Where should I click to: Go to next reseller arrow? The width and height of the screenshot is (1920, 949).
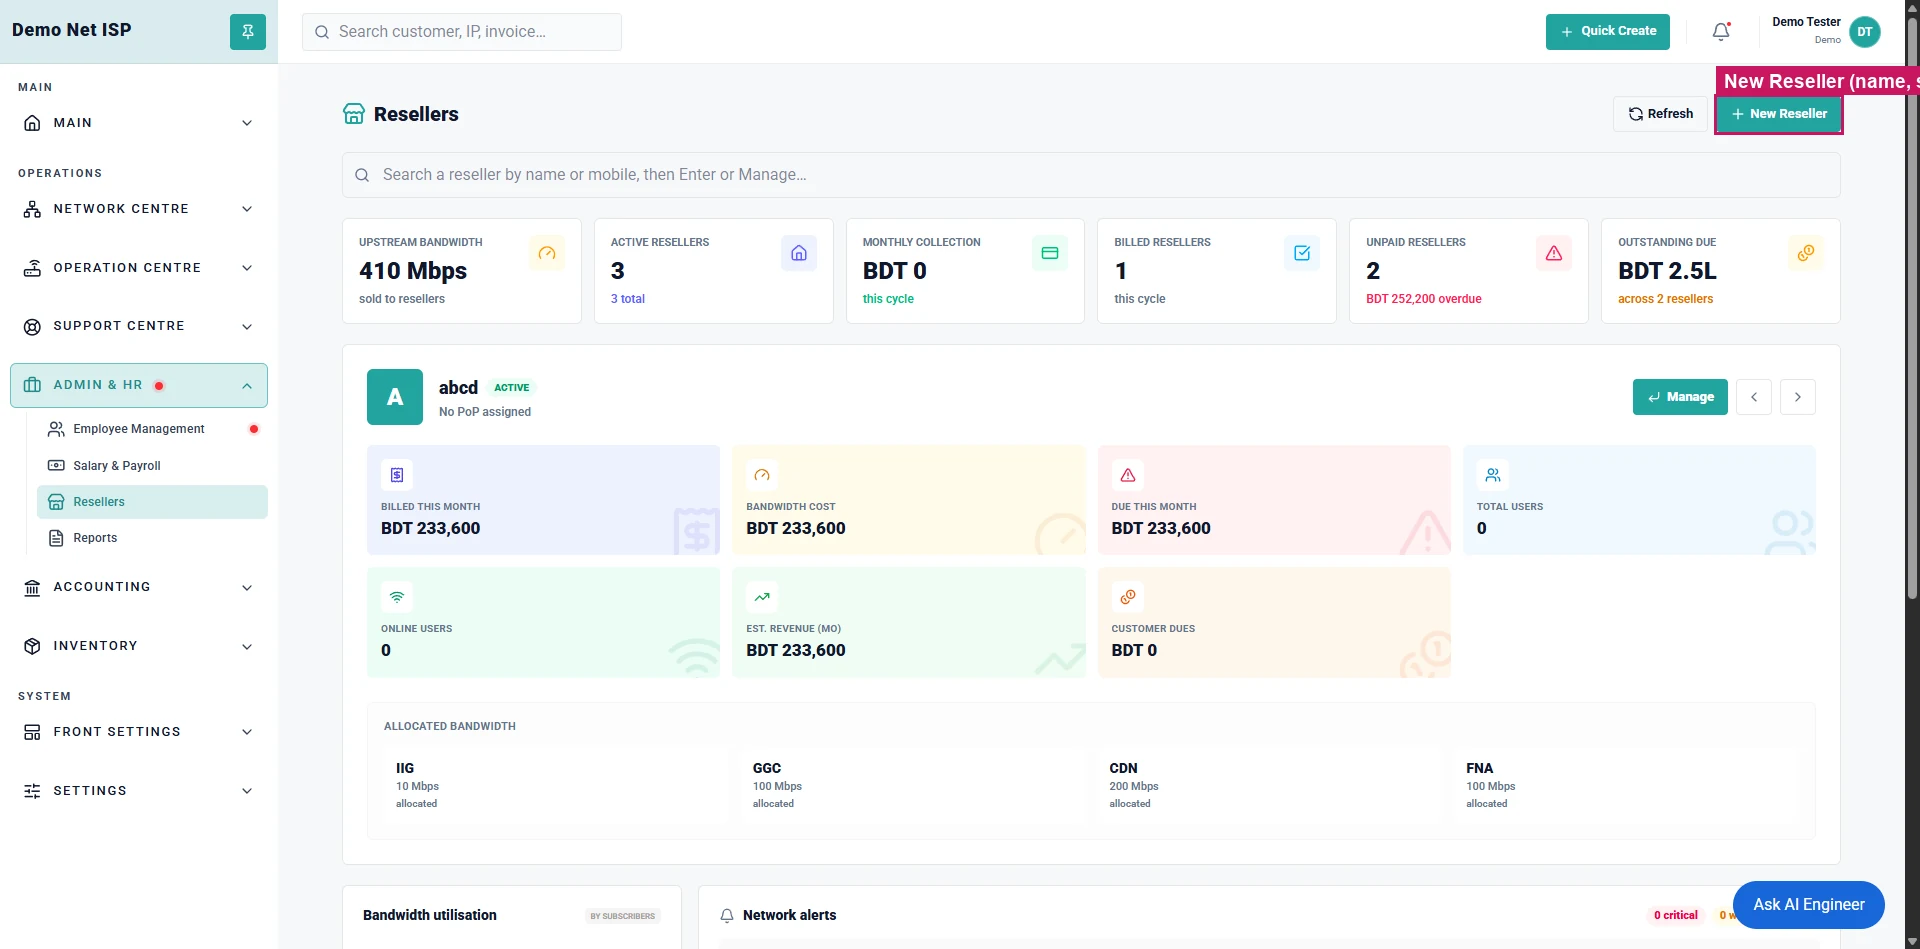tap(1798, 397)
